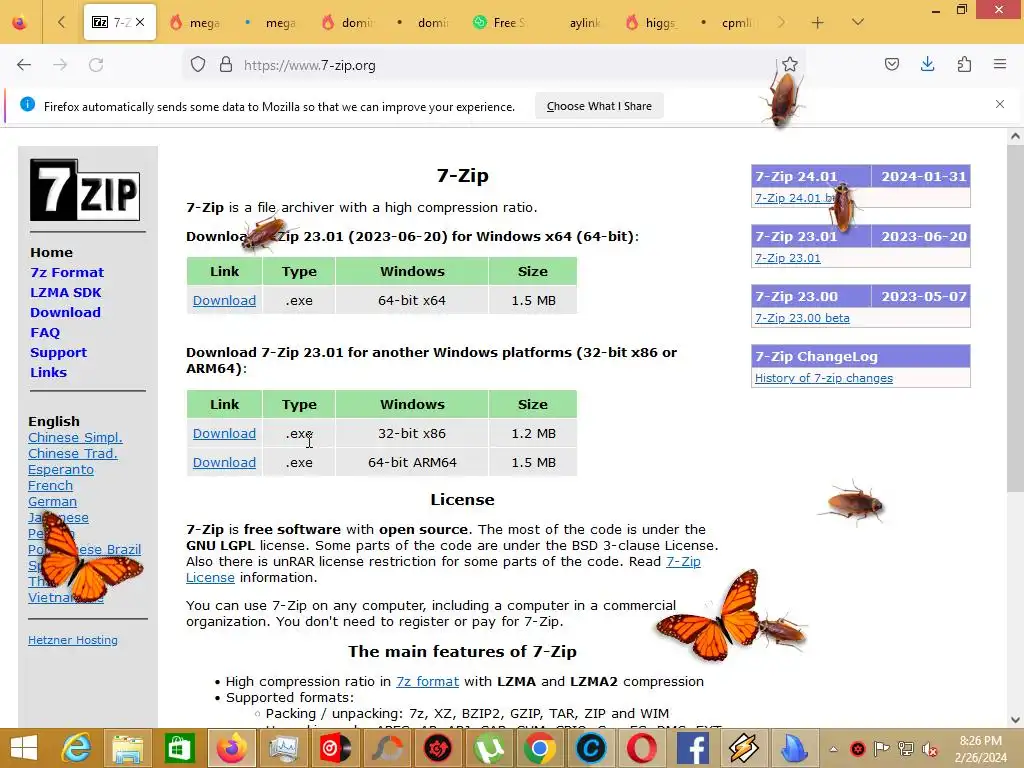Open File Explorer from taskbar
1024x768 pixels.
[x=128, y=748]
